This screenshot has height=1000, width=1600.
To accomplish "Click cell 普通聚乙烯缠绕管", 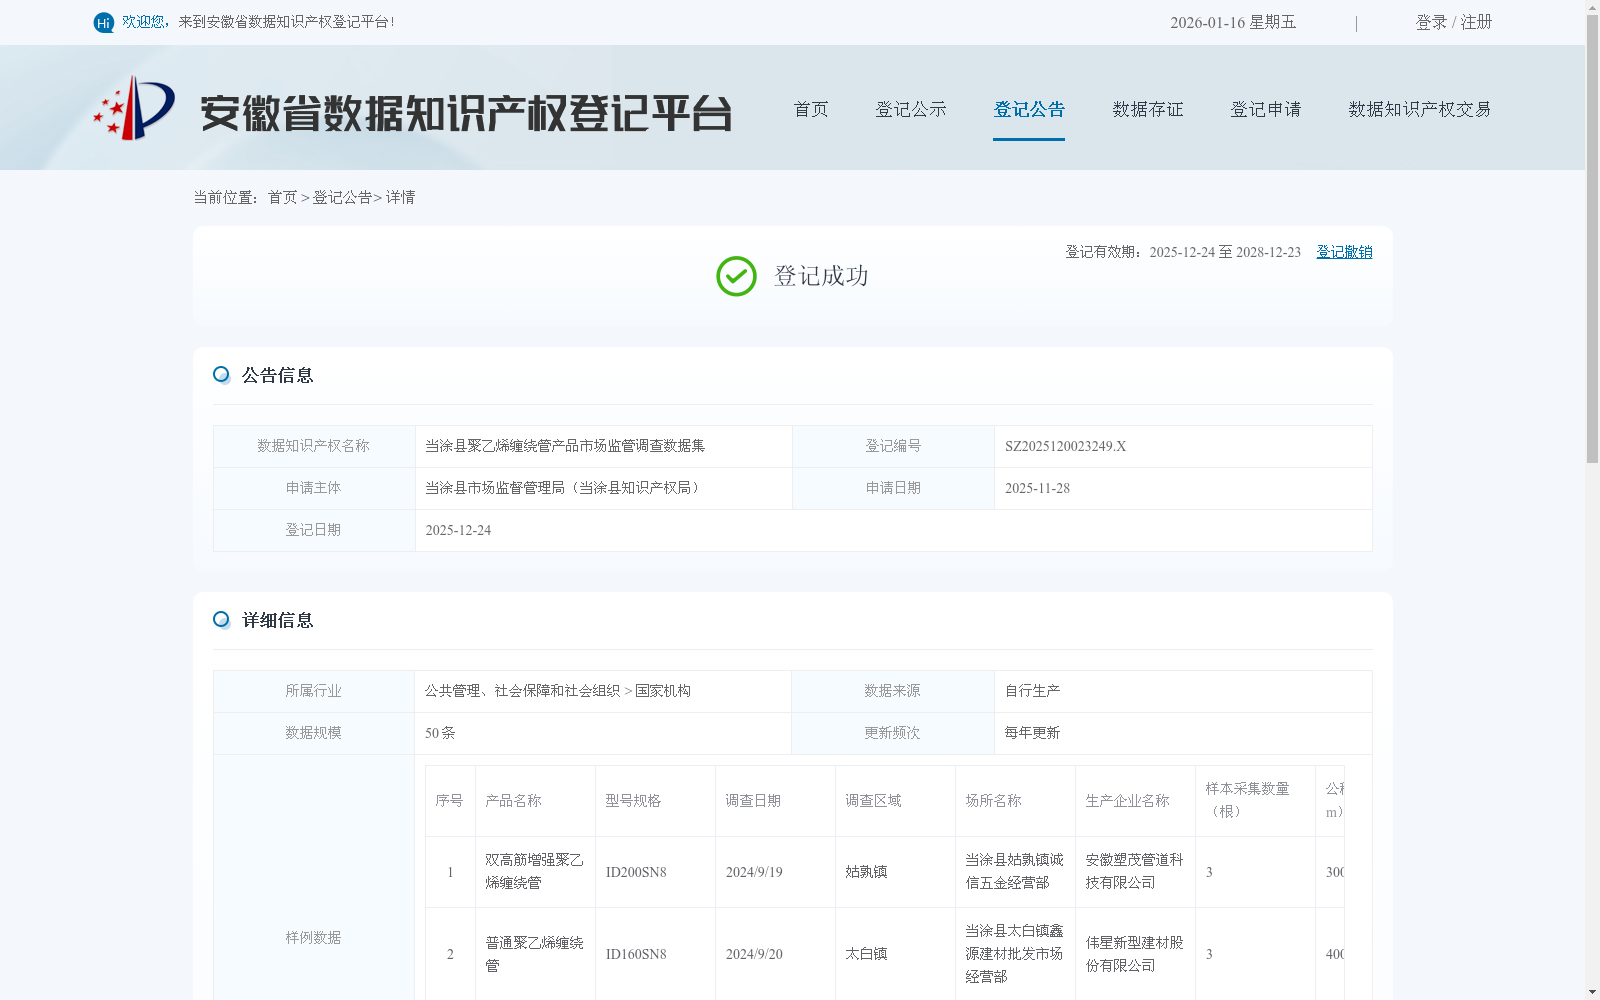I will click(534, 954).
